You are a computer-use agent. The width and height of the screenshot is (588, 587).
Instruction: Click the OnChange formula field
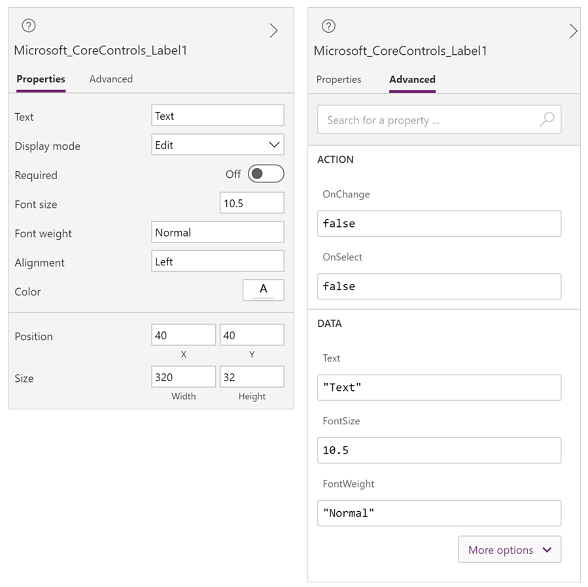(439, 224)
